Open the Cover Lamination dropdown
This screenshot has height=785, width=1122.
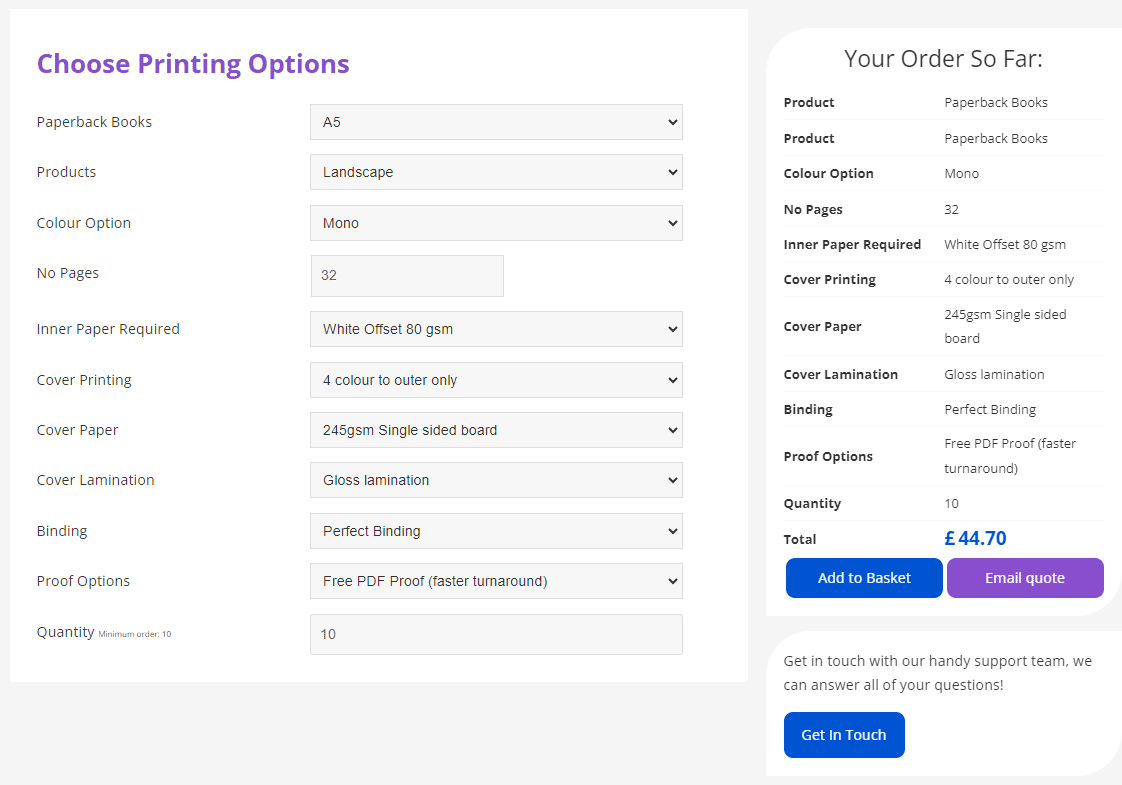(496, 480)
